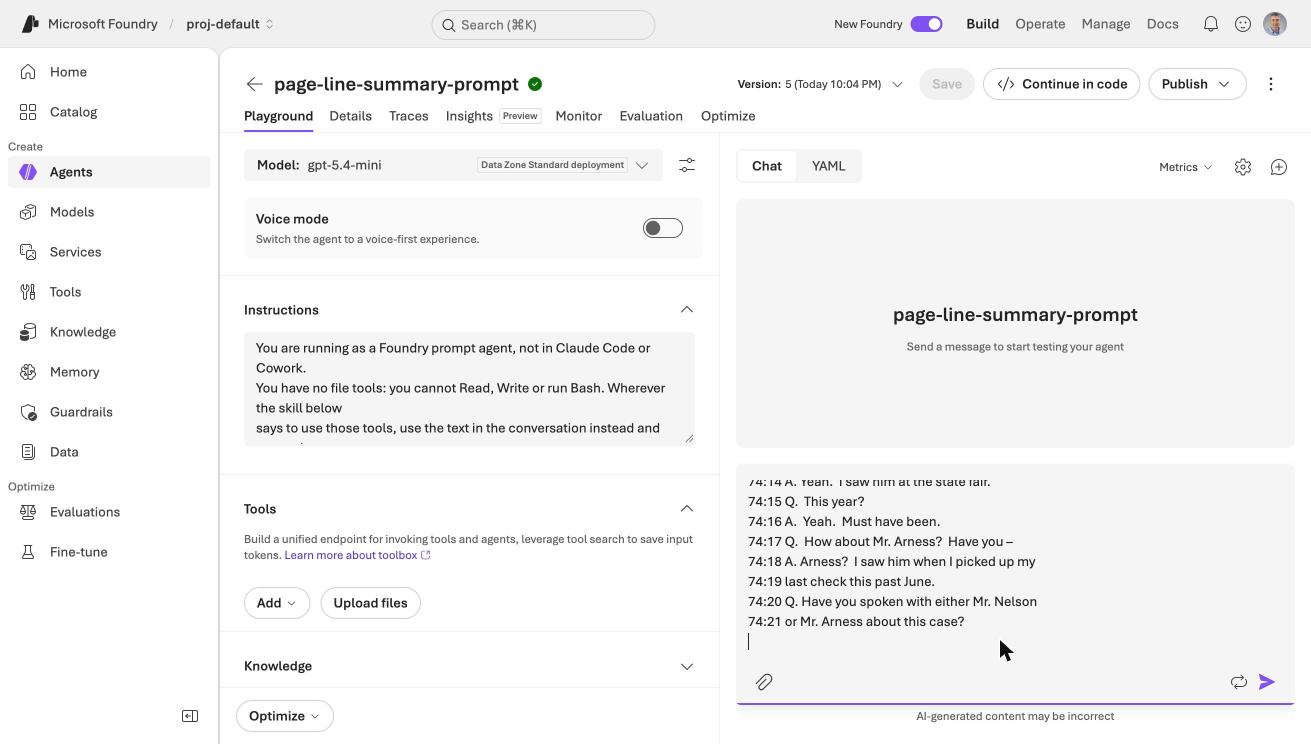The width and height of the screenshot is (1311, 744).
Task: Switch to the Evaluation tab
Action: (x=651, y=116)
